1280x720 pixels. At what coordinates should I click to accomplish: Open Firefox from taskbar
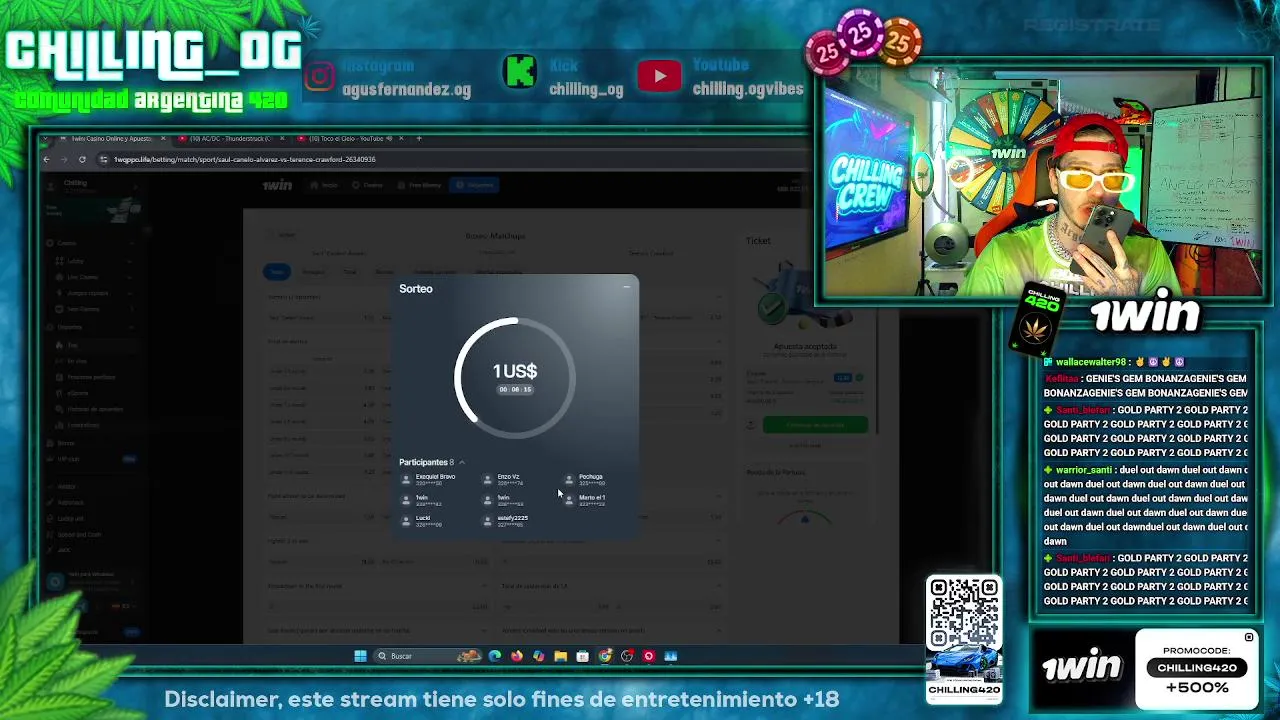pos(517,656)
